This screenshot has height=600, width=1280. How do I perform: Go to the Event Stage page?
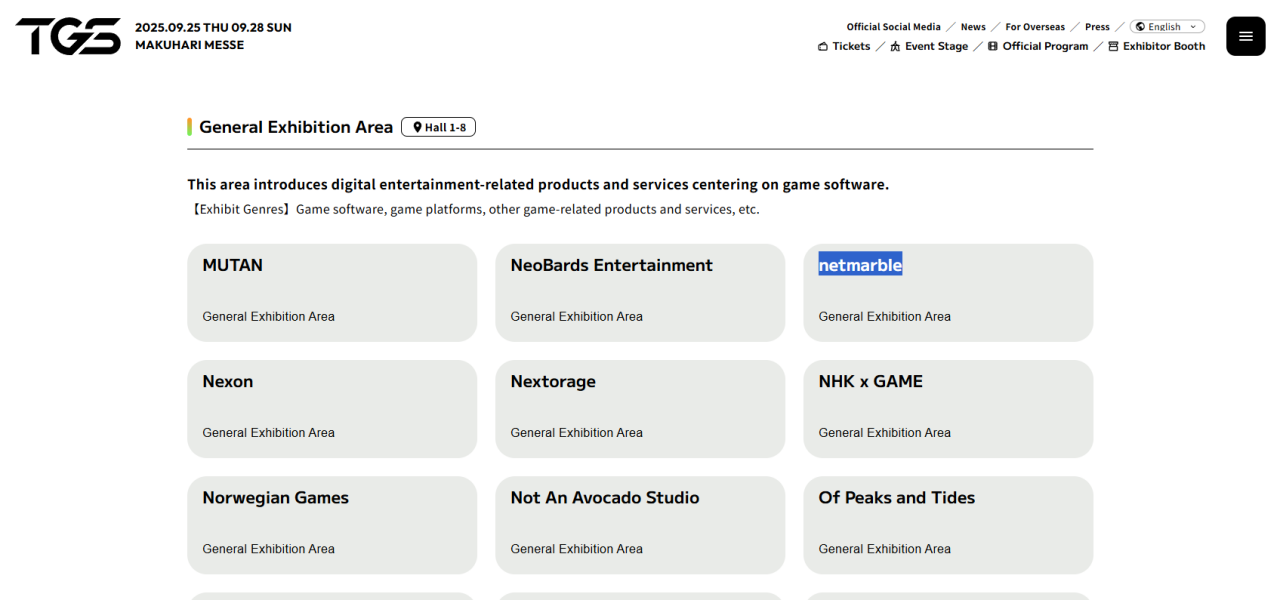pos(936,46)
